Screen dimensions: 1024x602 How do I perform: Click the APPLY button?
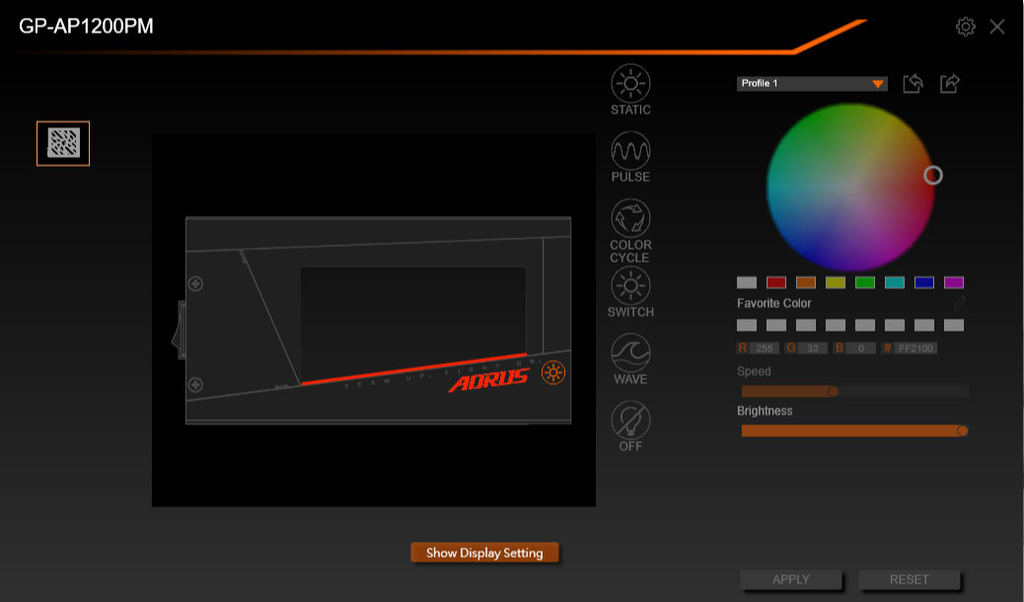pyautogui.click(x=791, y=579)
